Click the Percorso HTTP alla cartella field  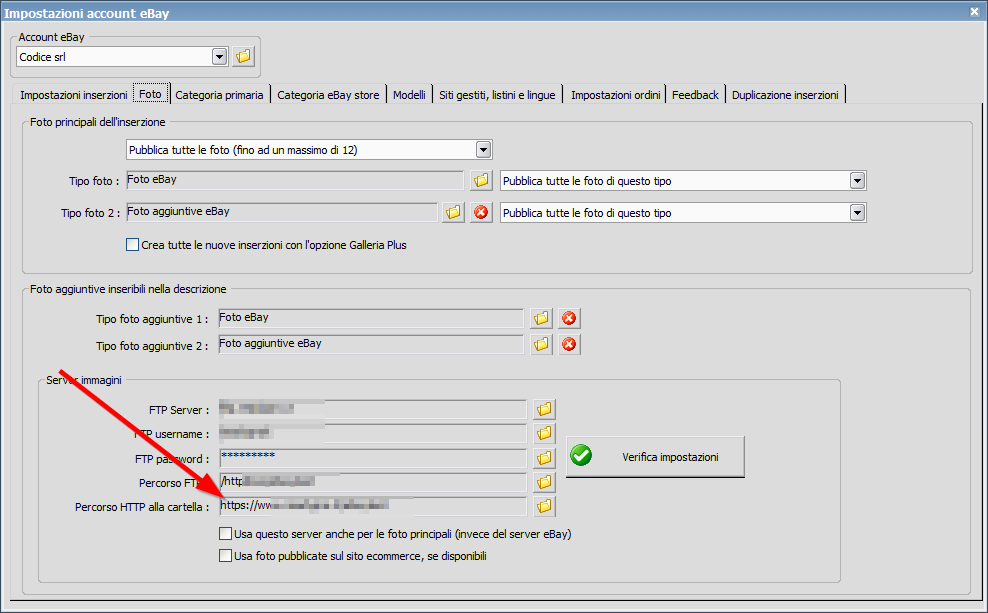[372, 507]
